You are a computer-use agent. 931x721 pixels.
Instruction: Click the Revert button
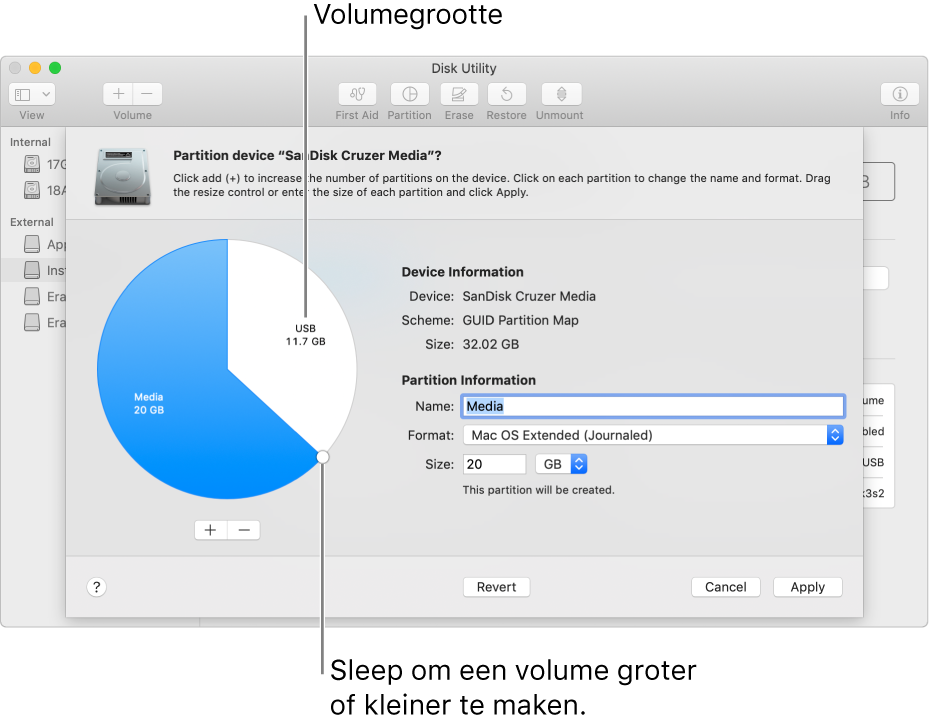coord(496,587)
